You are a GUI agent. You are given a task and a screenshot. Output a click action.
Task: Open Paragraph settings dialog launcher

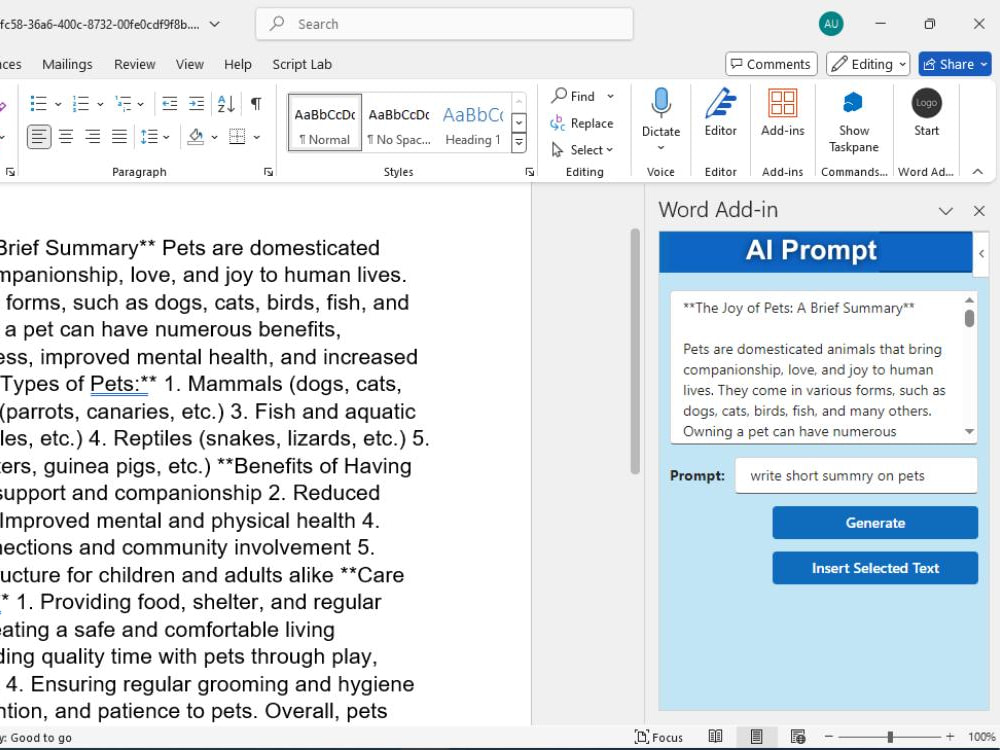268,172
